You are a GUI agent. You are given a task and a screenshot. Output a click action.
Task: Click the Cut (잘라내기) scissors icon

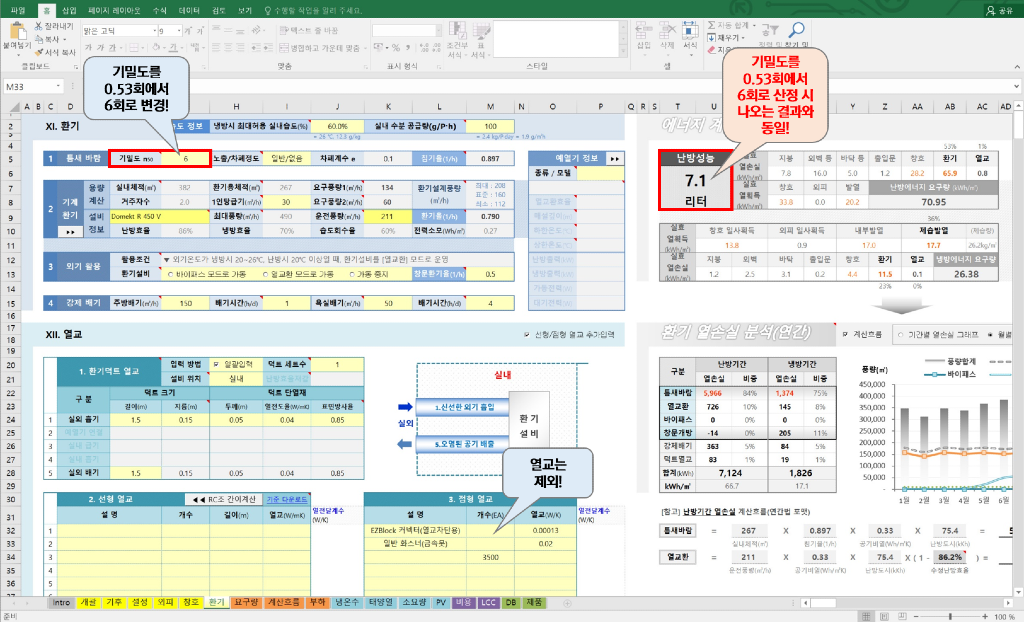coord(39,24)
